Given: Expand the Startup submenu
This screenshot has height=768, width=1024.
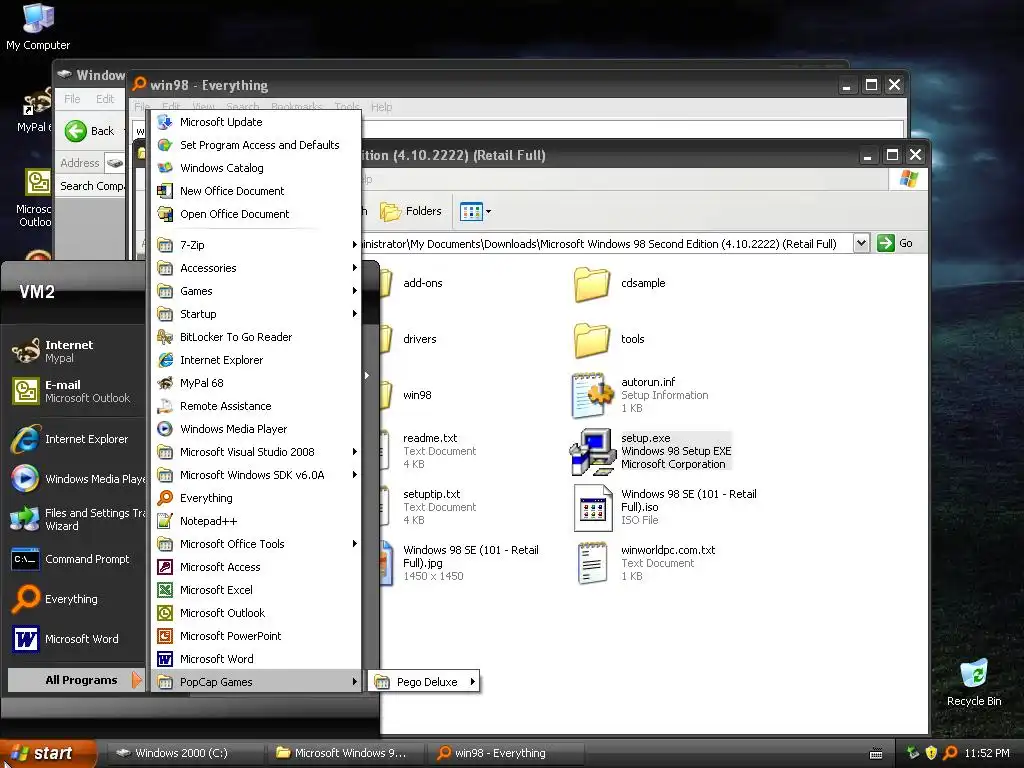Looking at the screenshot, I should [x=256, y=313].
